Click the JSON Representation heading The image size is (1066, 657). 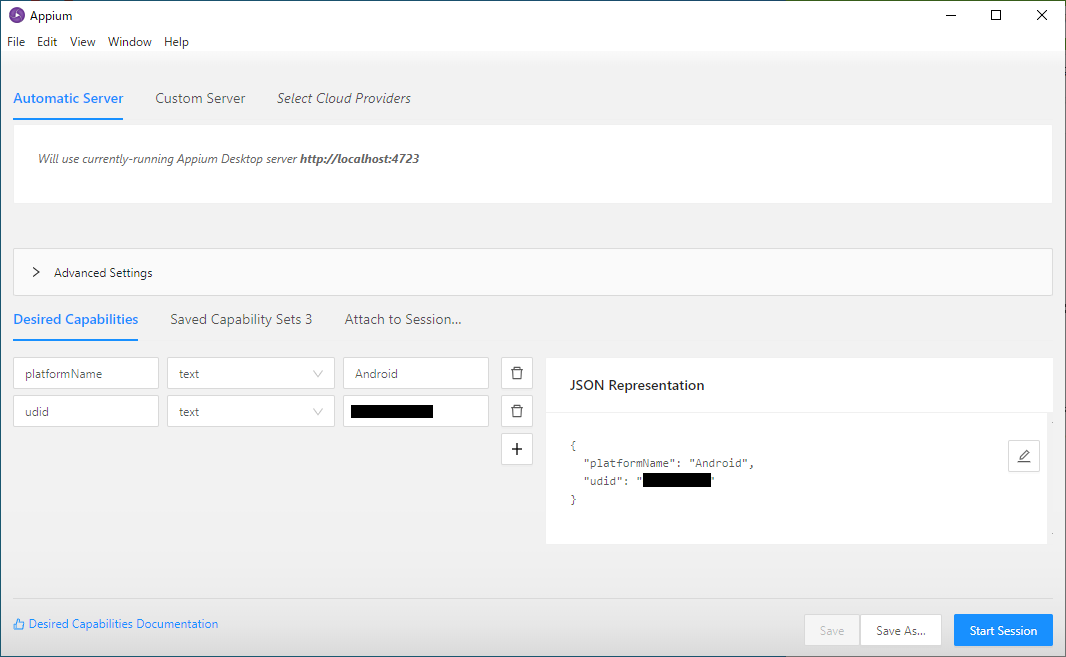636,386
